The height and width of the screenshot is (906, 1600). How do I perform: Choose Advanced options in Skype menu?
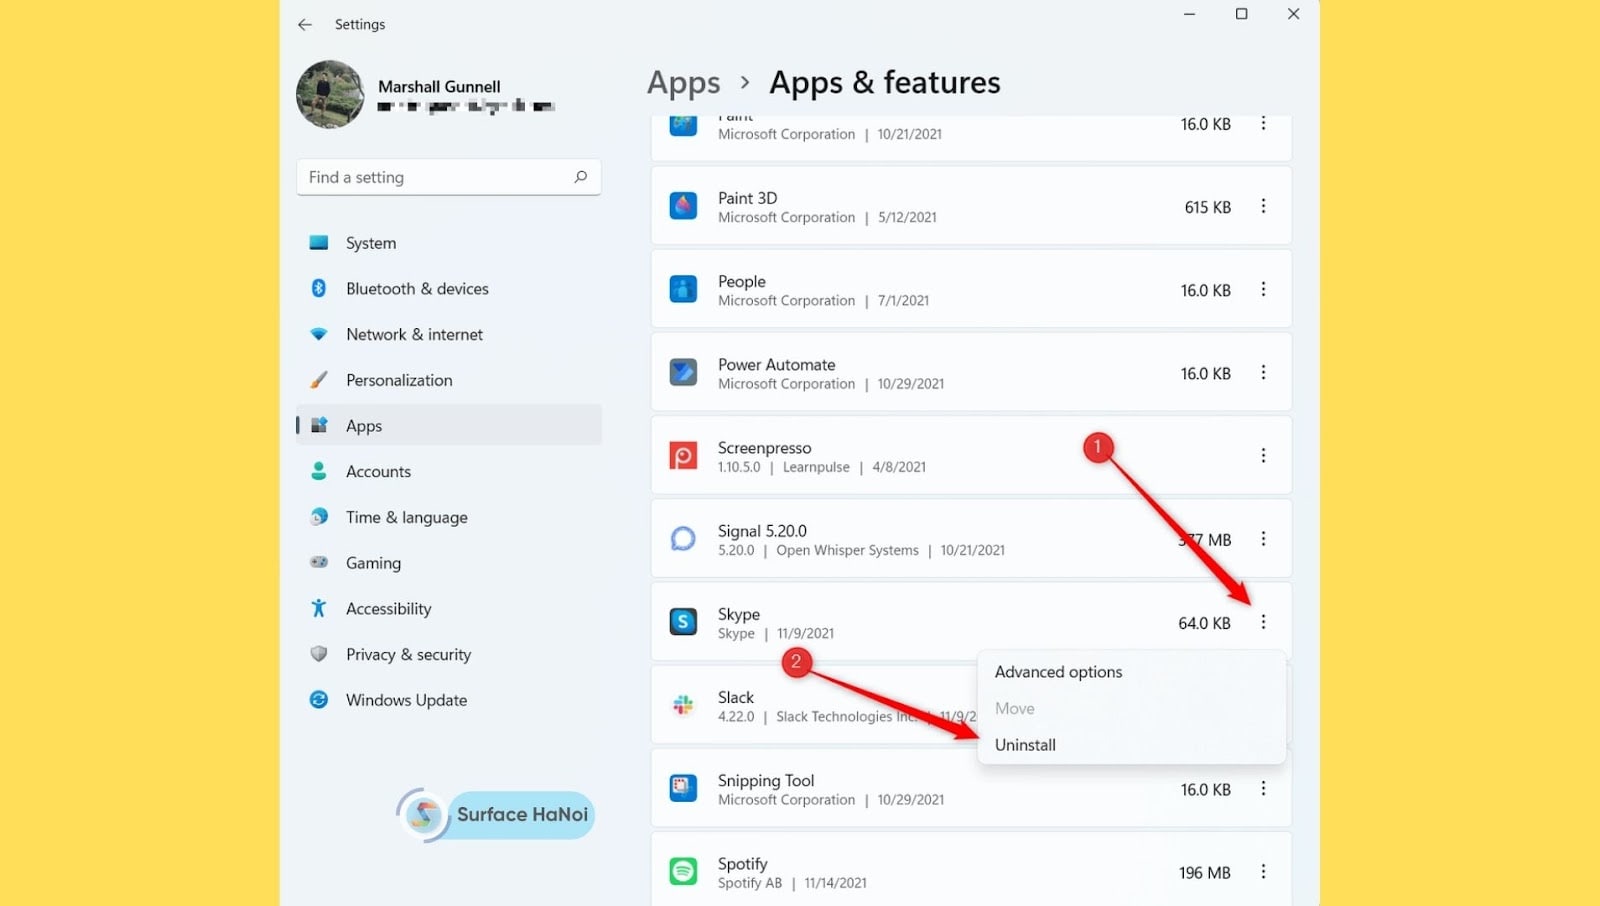click(x=1131, y=672)
